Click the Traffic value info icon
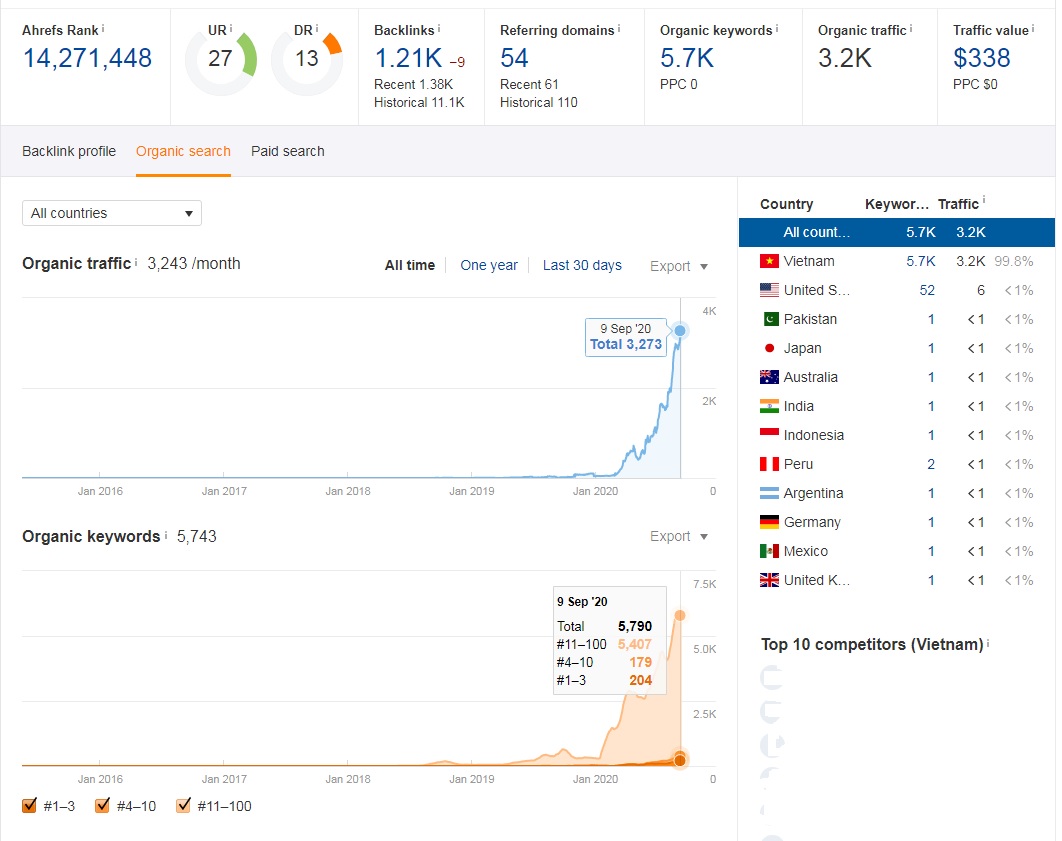1062x841 pixels. coord(1033,28)
